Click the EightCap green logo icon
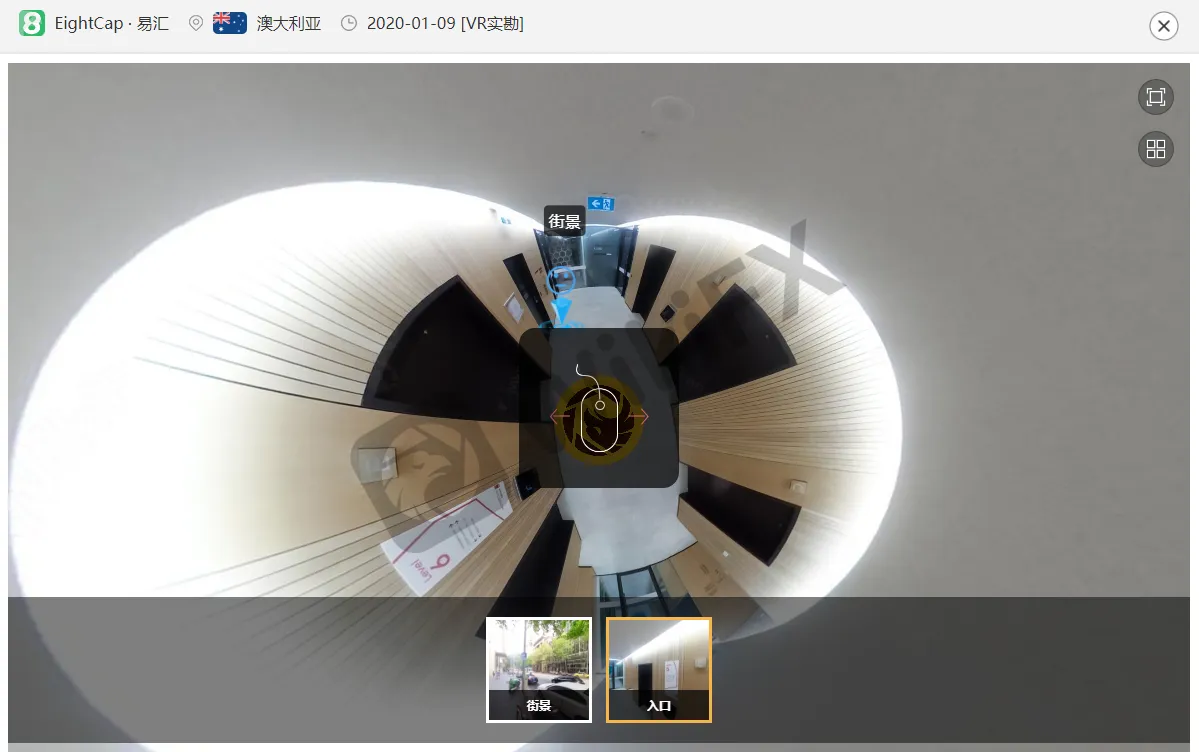 (32, 23)
